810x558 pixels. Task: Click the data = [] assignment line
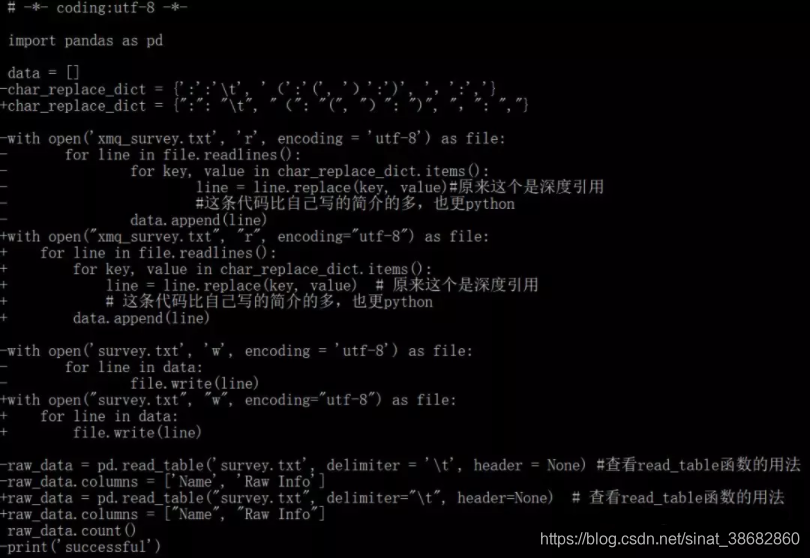click(x=43, y=72)
